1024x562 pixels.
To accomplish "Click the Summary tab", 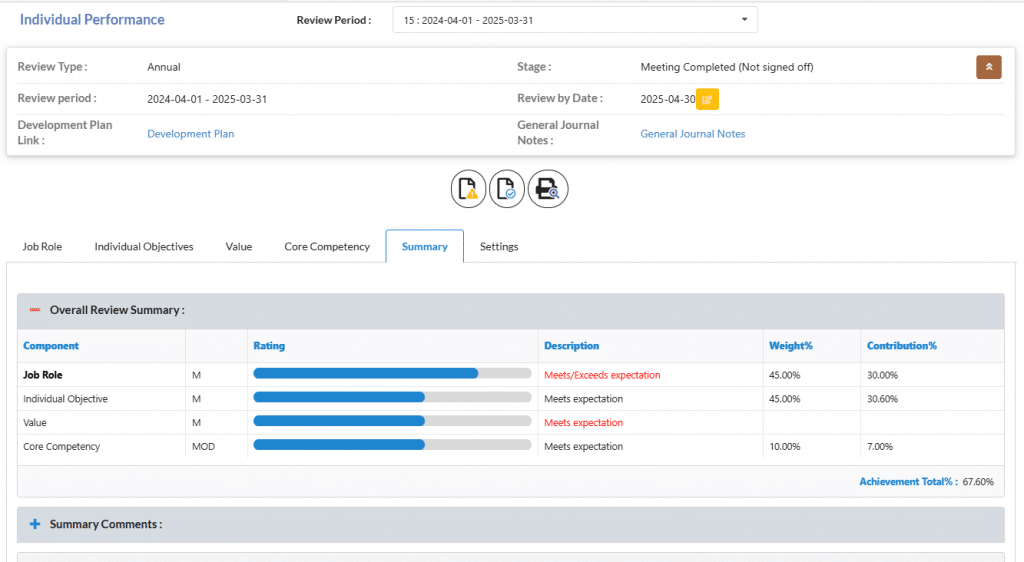I will click(x=424, y=246).
